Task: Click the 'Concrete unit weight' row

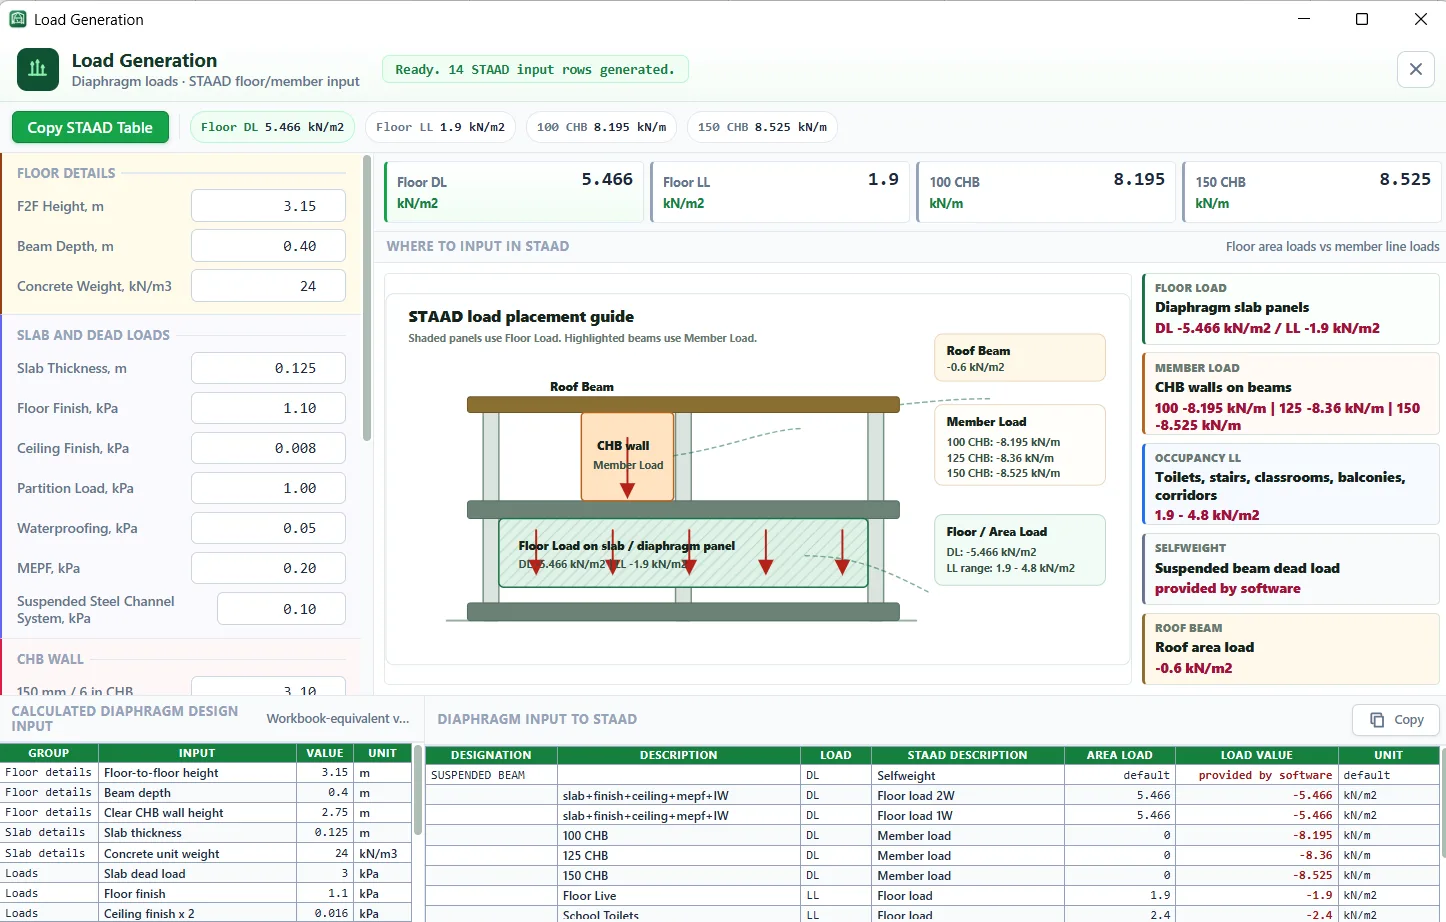Action: pyautogui.click(x=205, y=854)
